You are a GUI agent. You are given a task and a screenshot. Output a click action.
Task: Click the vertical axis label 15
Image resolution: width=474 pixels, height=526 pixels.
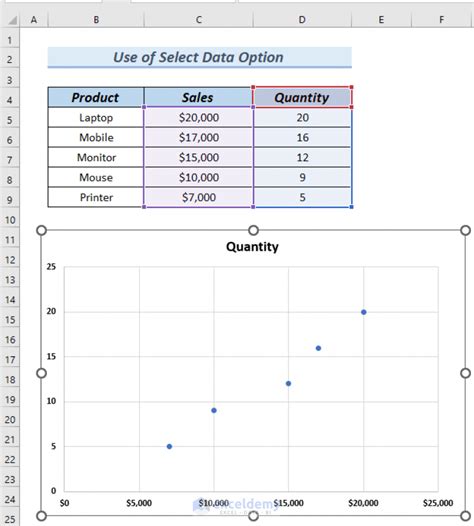(x=51, y=357)
